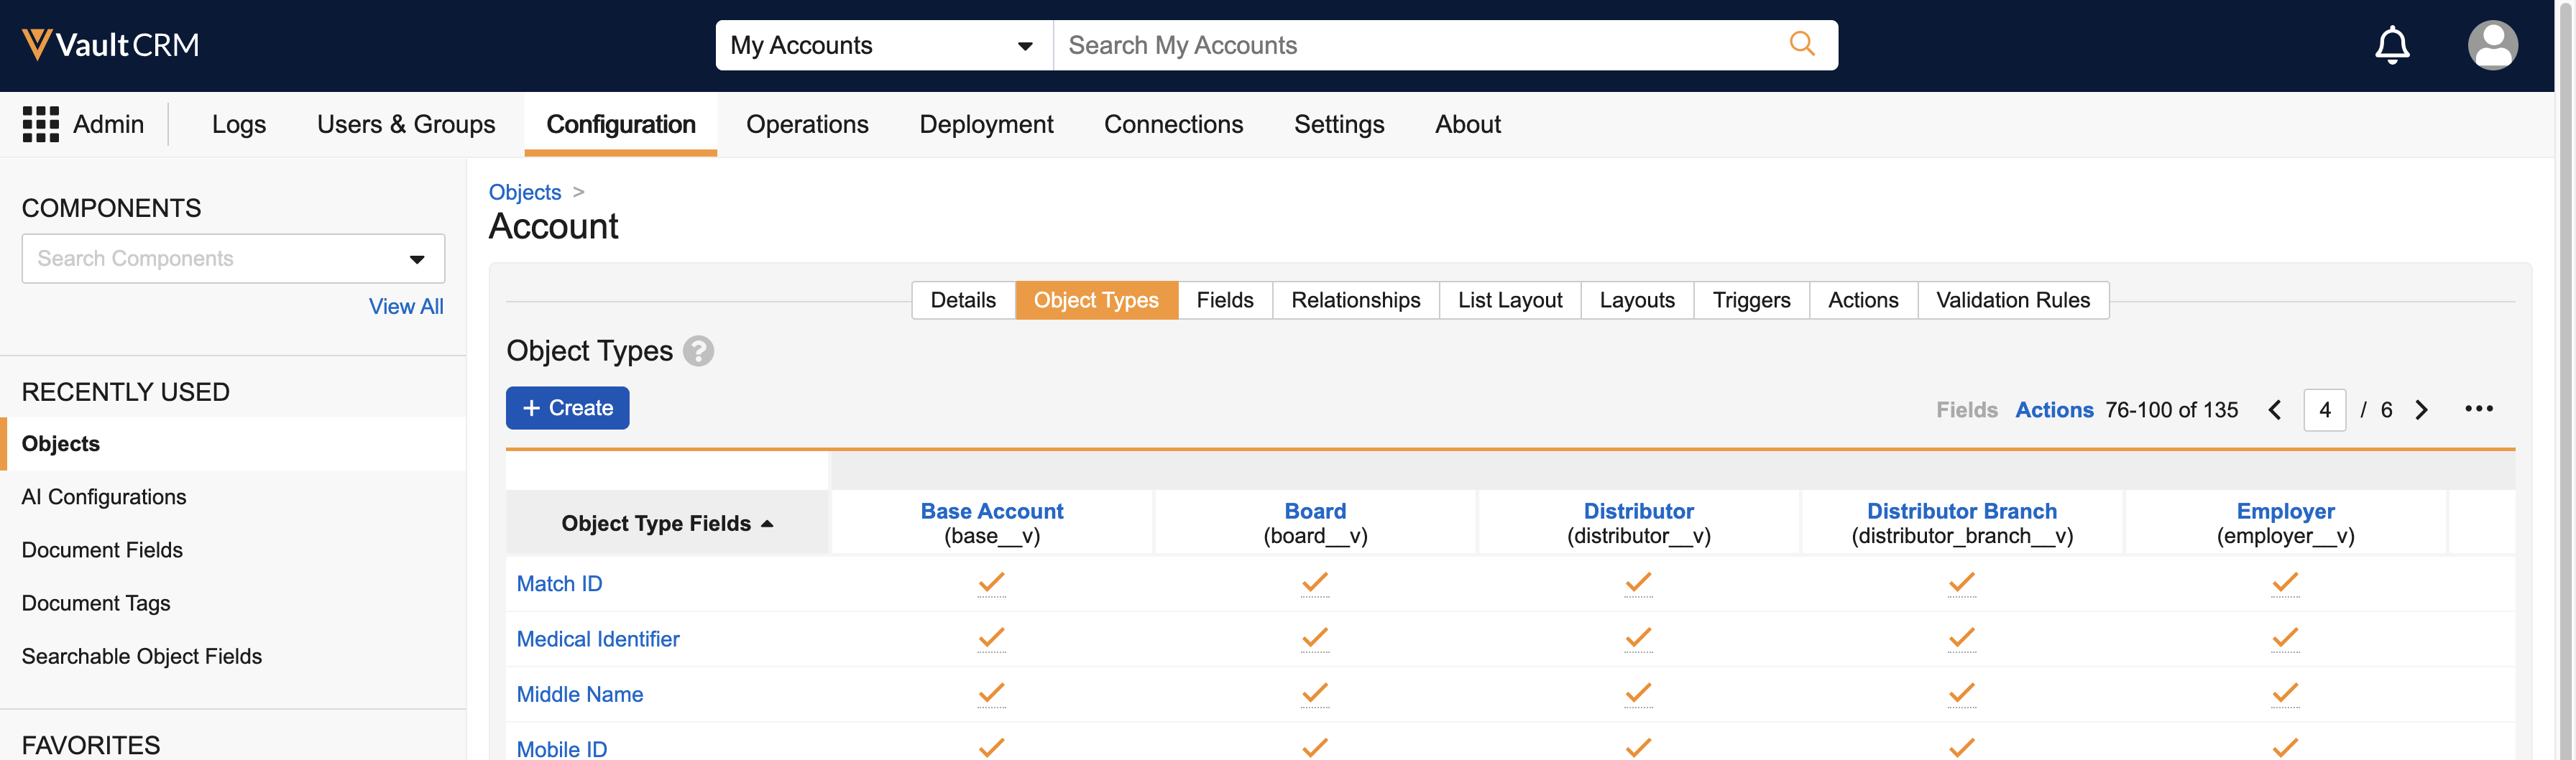Screen dimensions: 2576x760
Task: Toggle Medical Identifier checkmark for Distributor
Action: (1638, 638)
